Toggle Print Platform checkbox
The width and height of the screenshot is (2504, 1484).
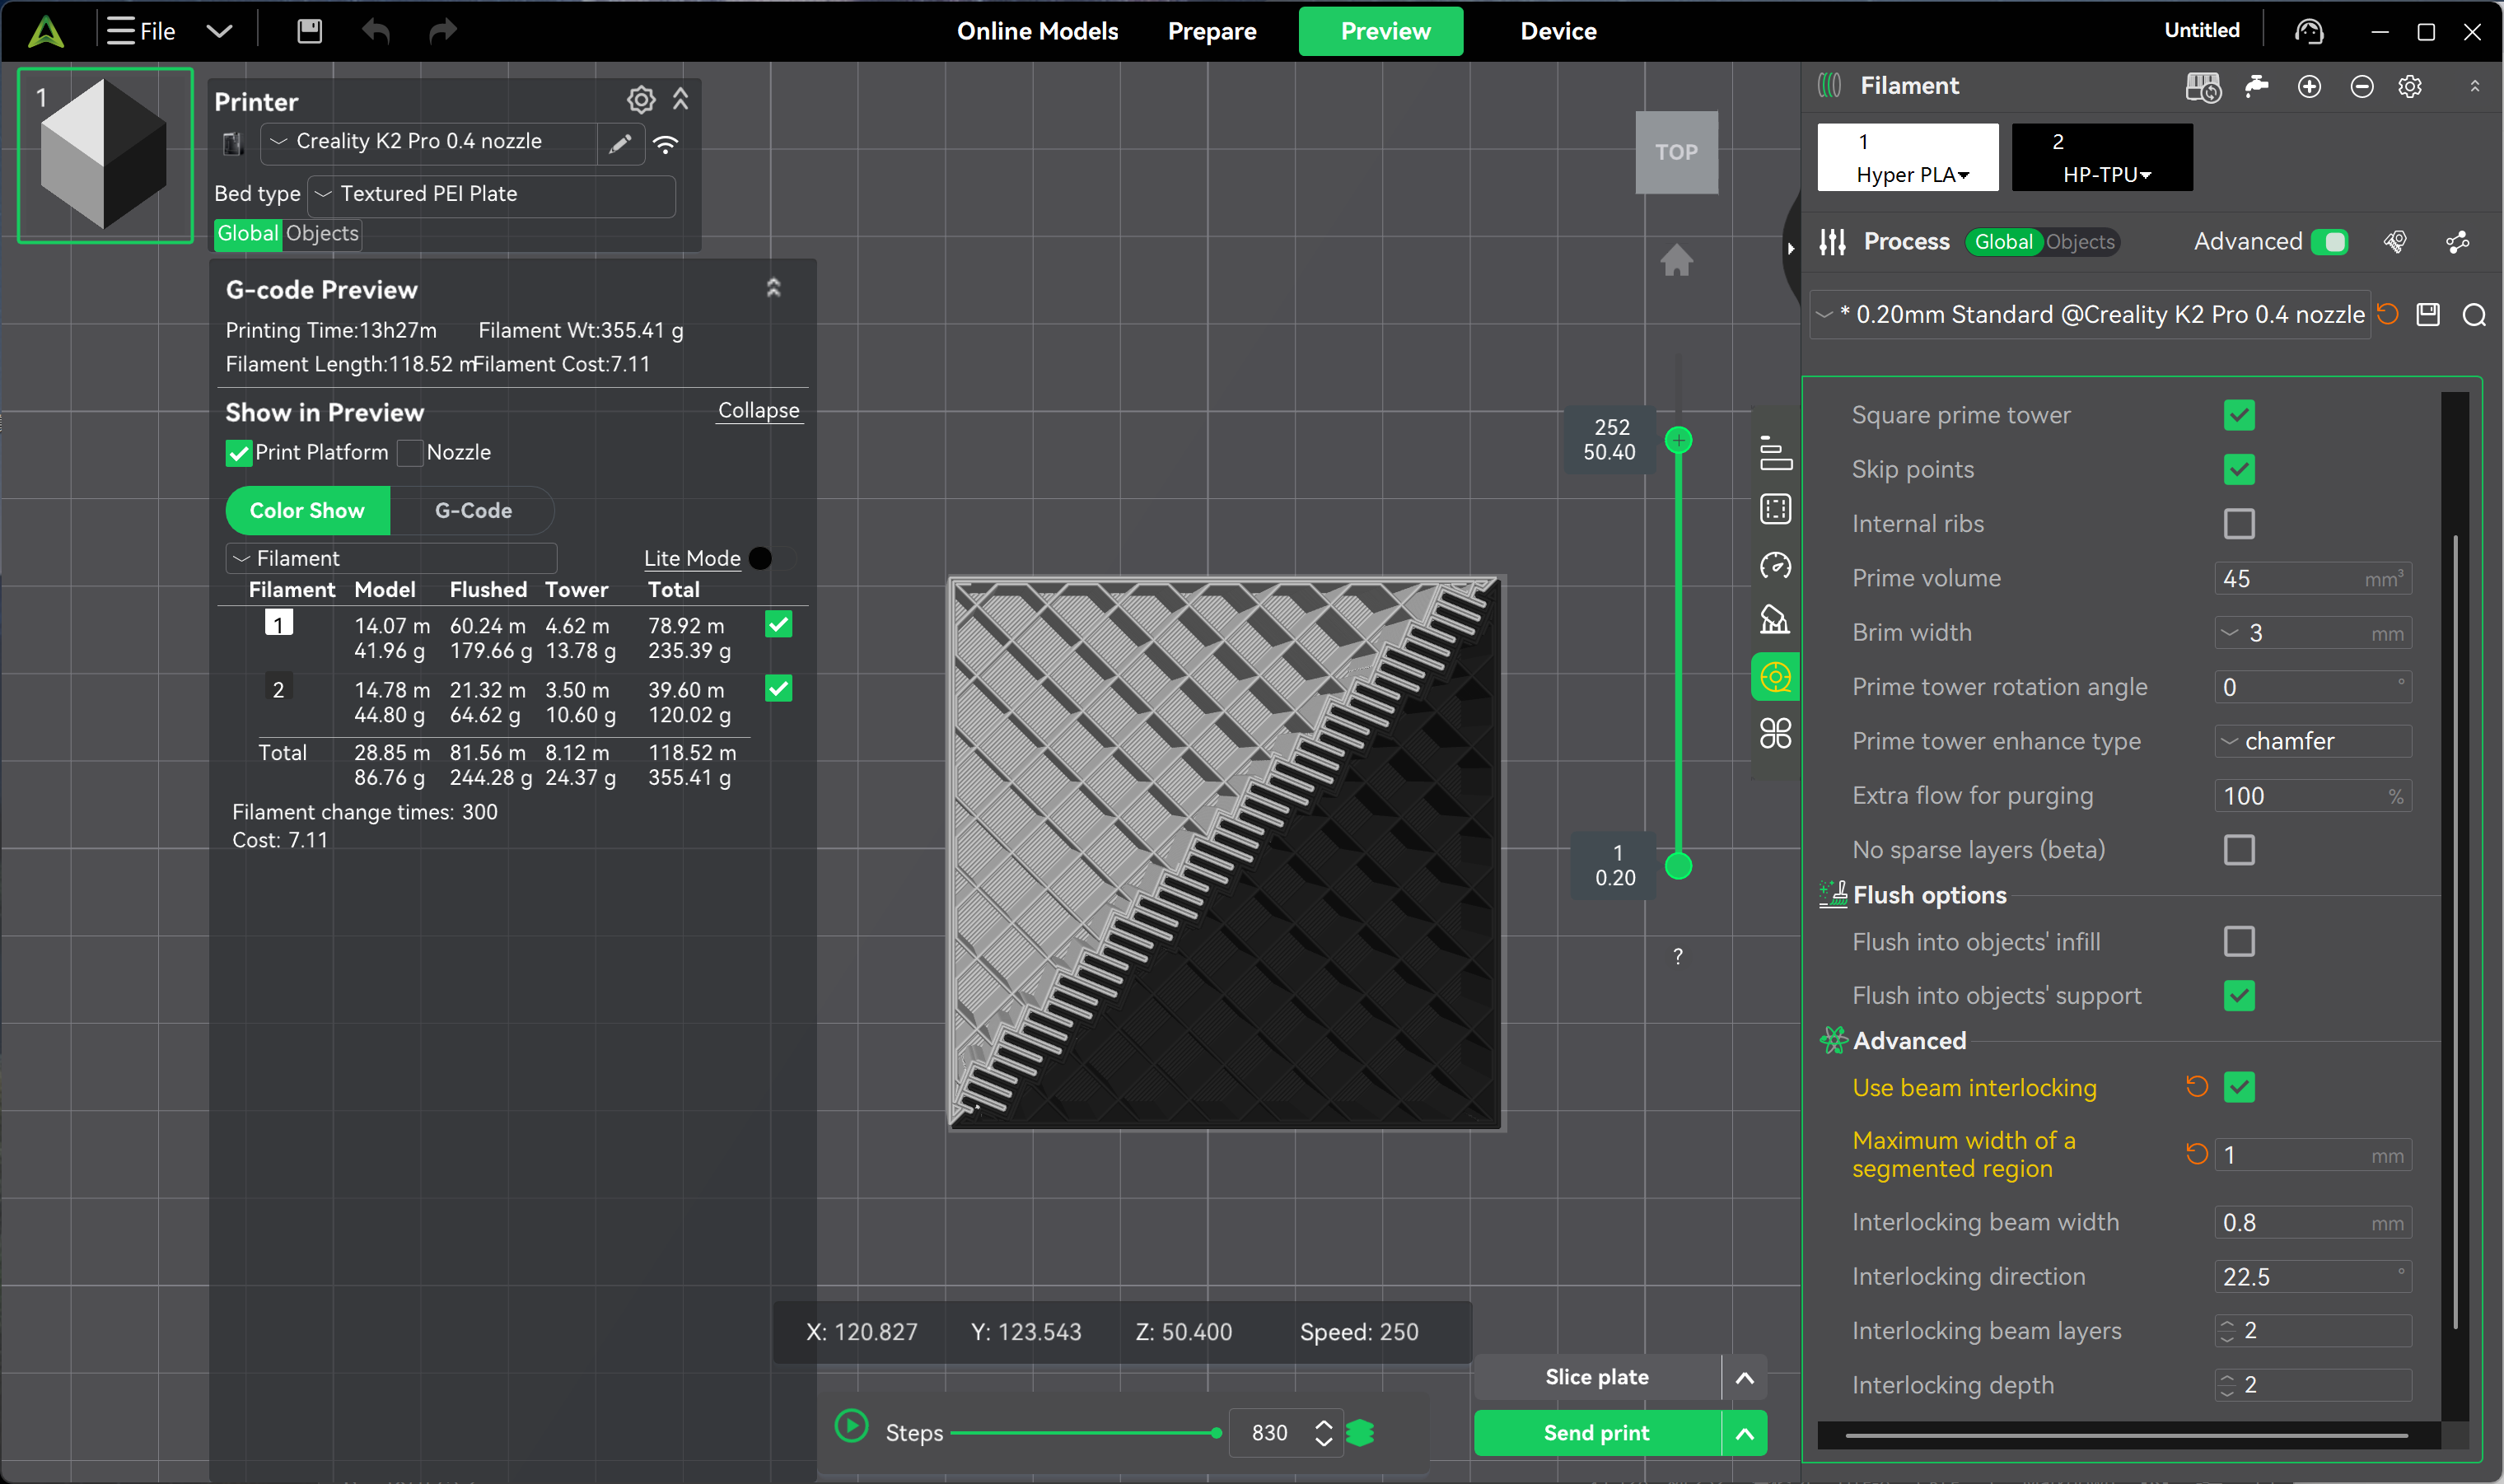coord(238,453)
